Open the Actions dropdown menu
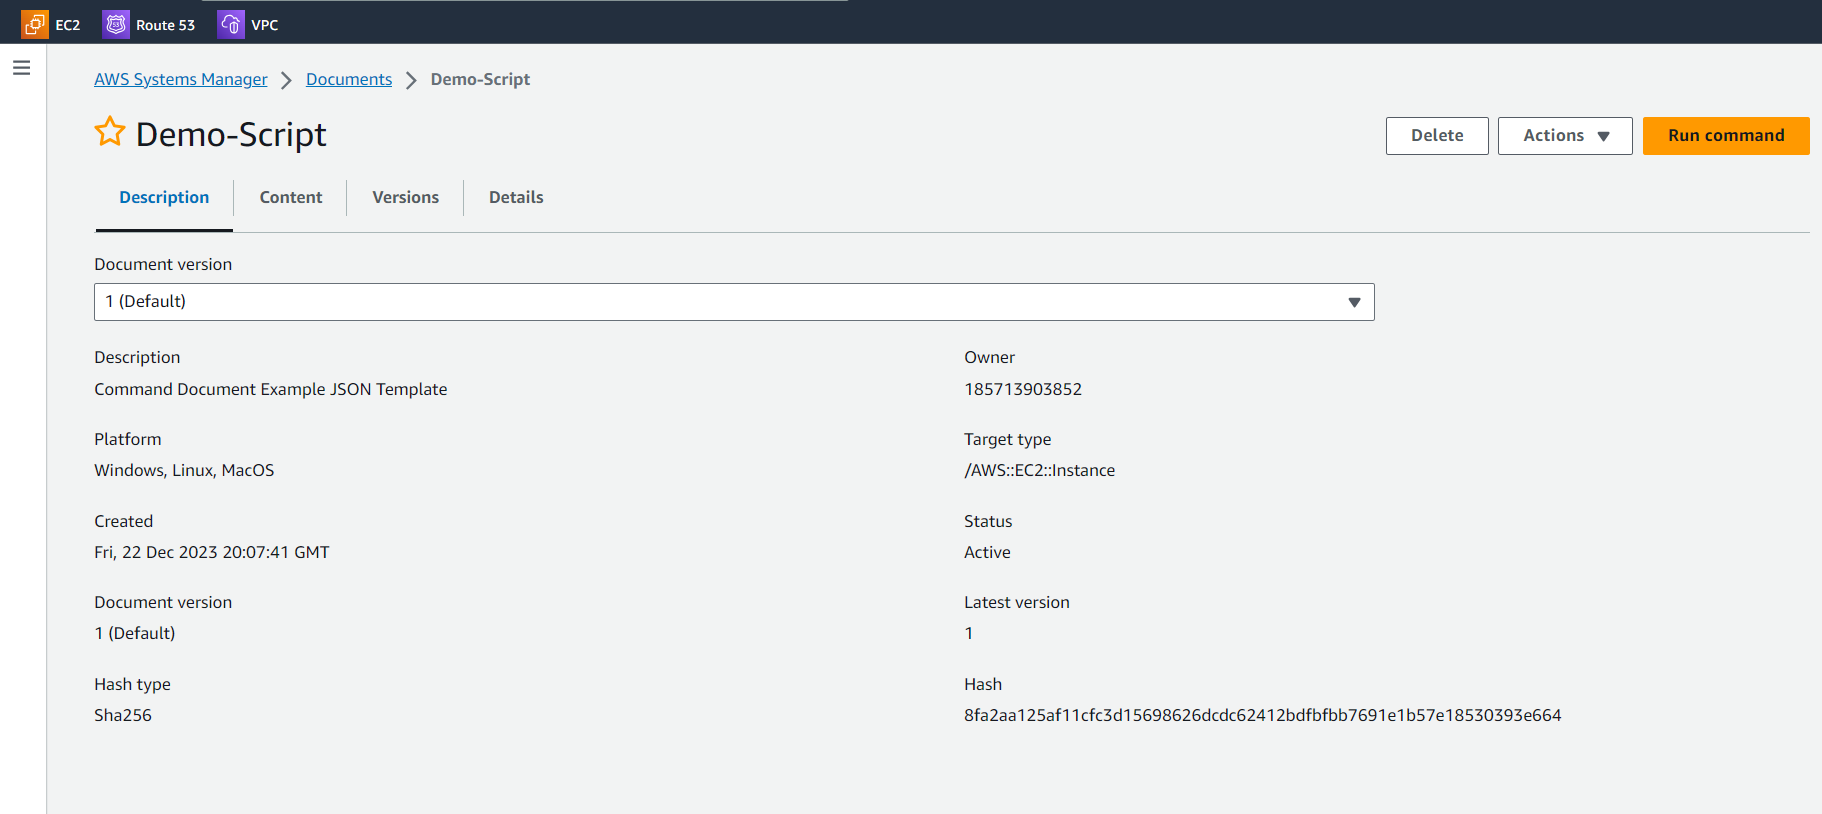 tap(1564, 136)
